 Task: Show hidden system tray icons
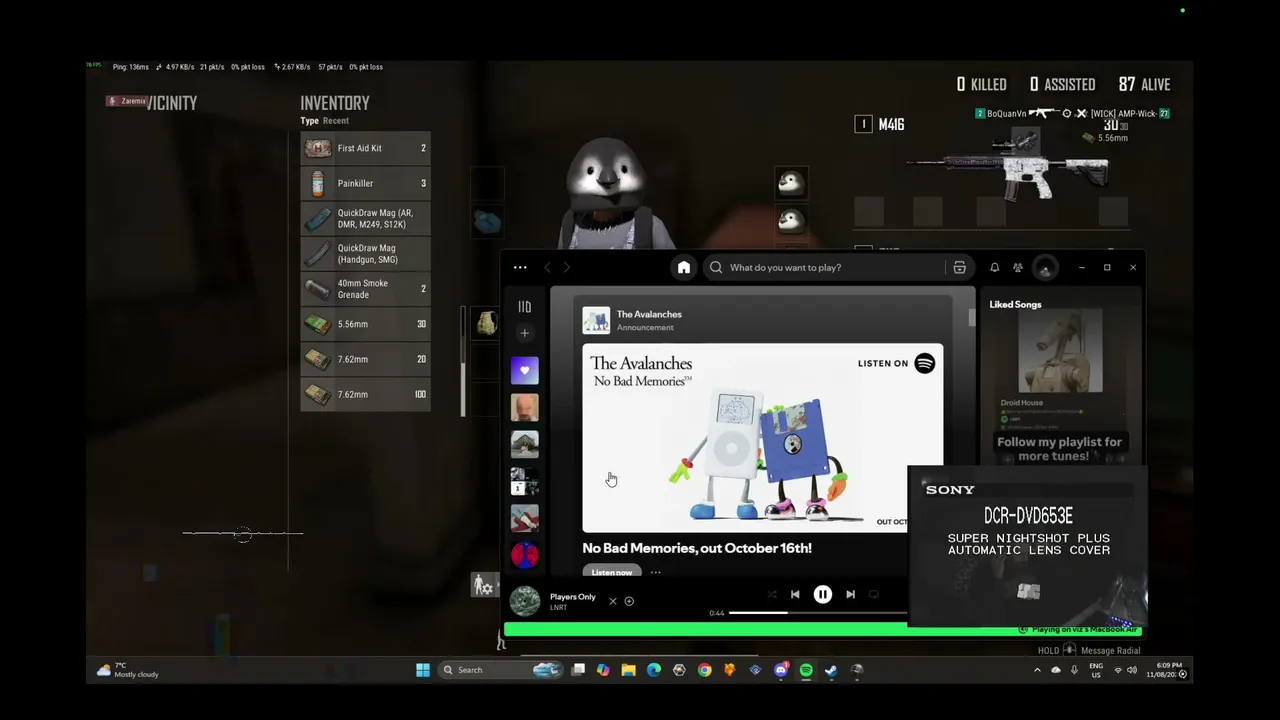[1037, 670]
